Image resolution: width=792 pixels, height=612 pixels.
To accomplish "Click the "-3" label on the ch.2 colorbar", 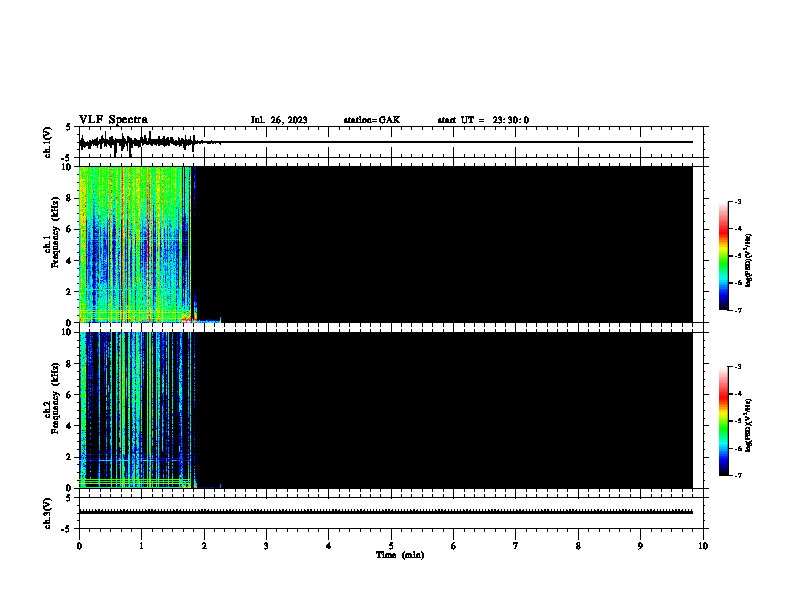I will (737, 367).
